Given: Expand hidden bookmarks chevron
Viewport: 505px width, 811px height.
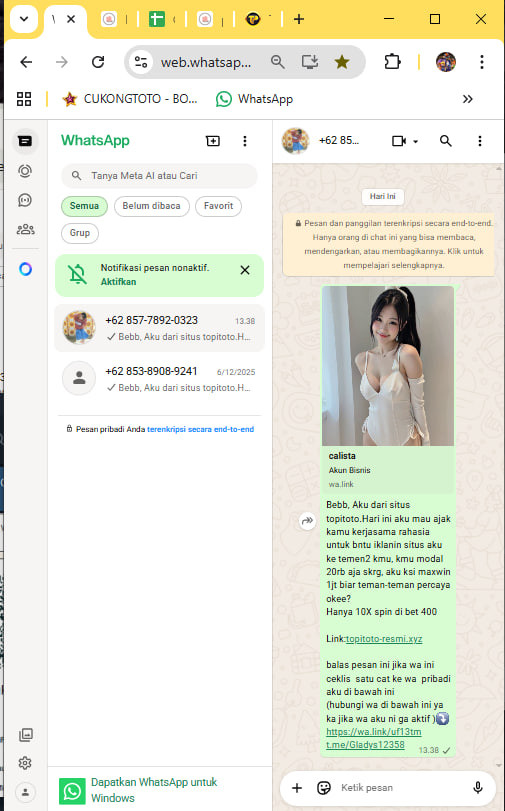Looking at the screenshot, I should point(467,99).
